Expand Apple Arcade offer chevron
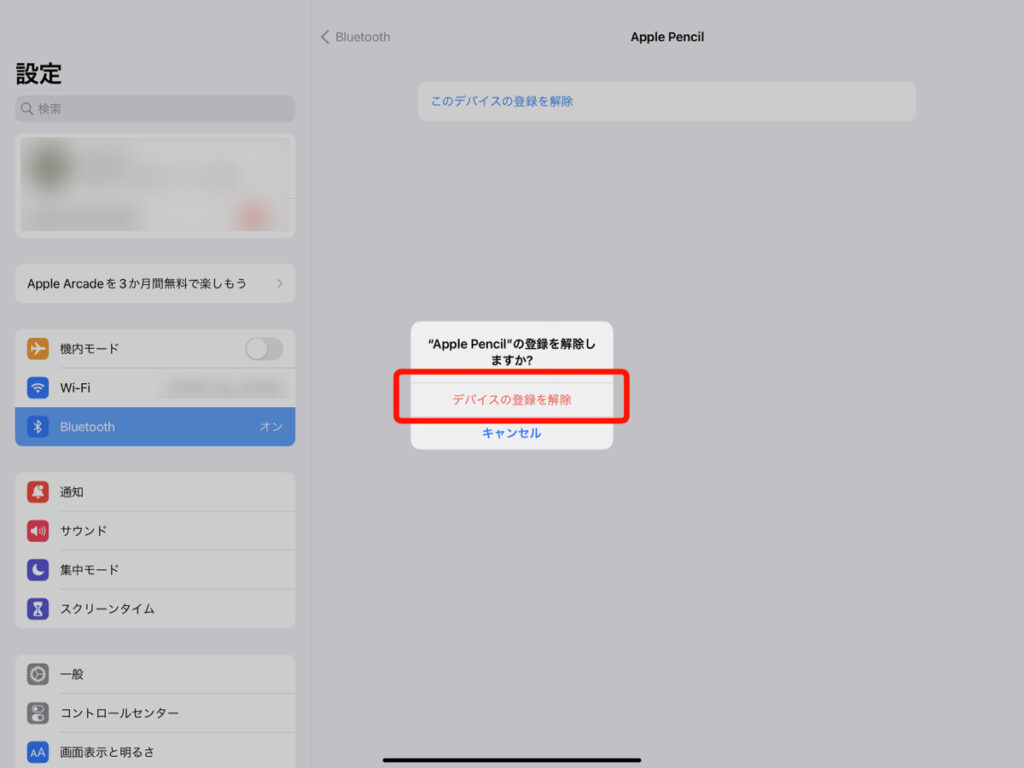This screenshot has height=768, width=1024. [x=279, y=284]
